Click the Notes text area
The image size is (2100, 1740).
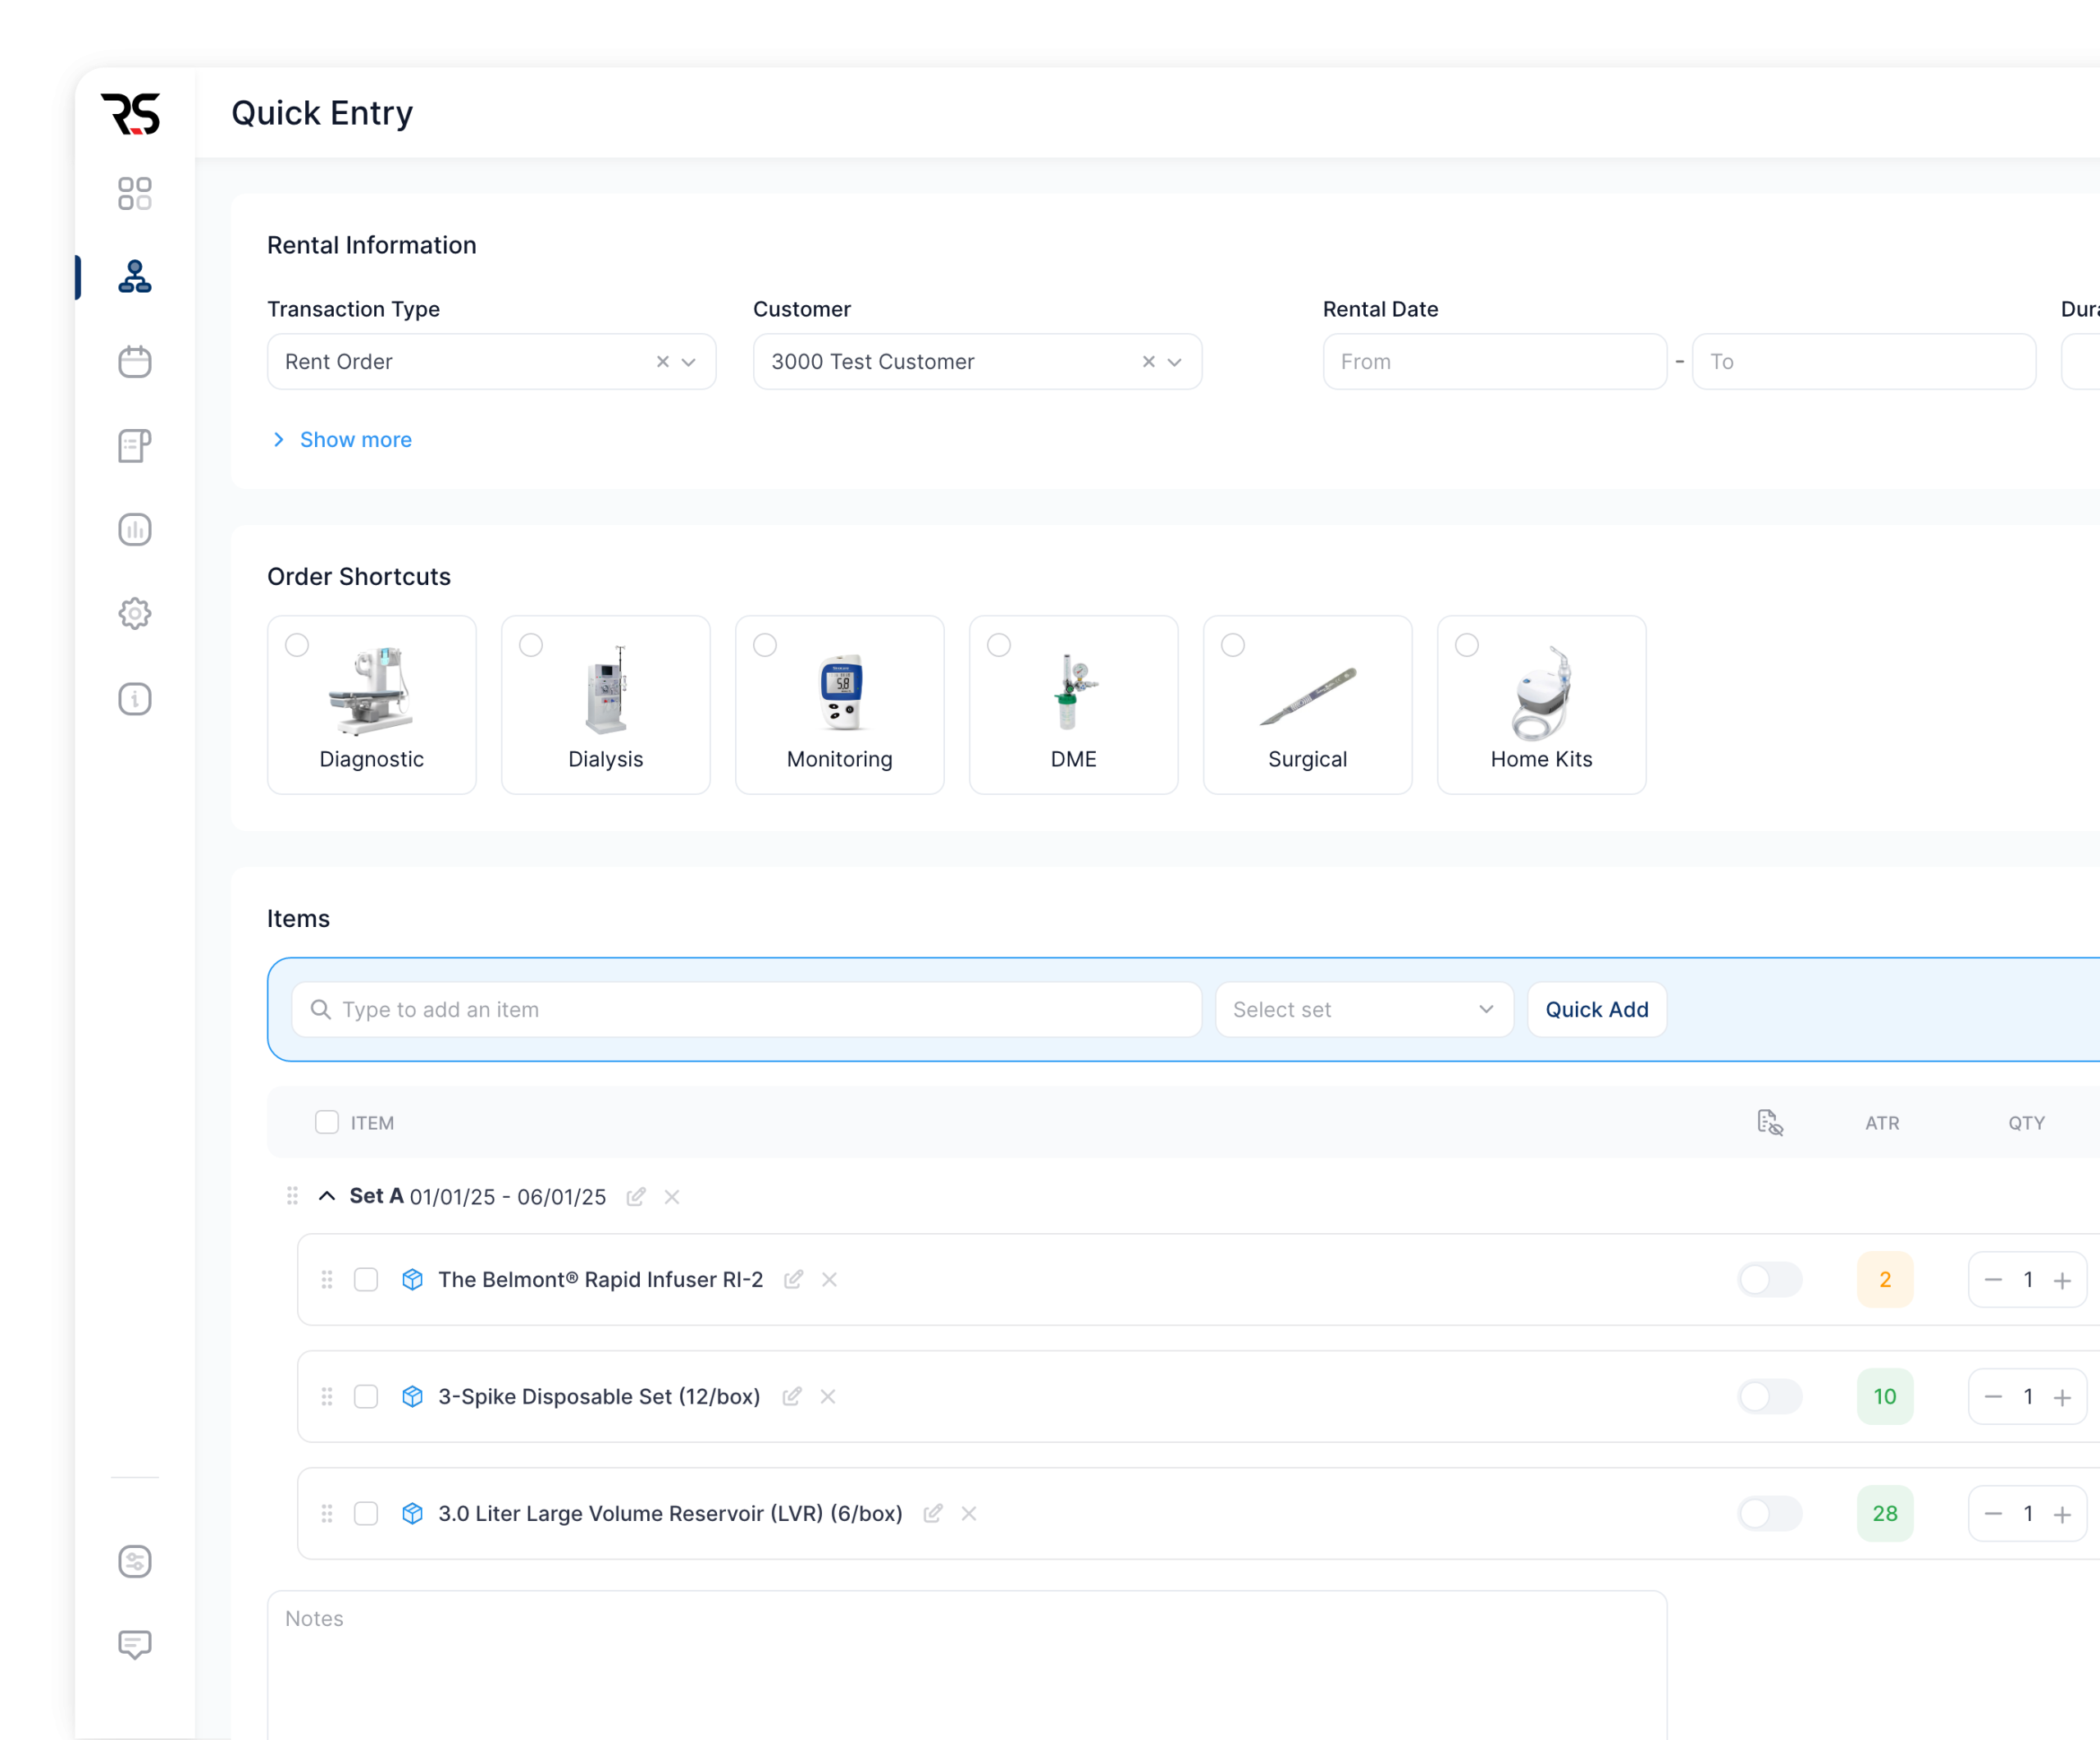coord(967,1665)
